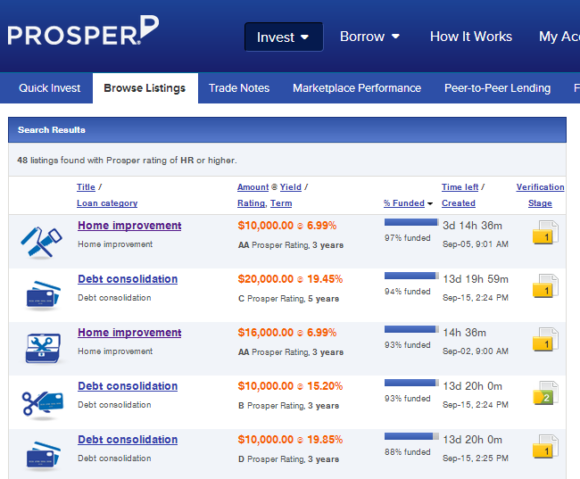
Task: Click the verification stage 1 icon for the 97% funded listing
Action: pos(546,232)
